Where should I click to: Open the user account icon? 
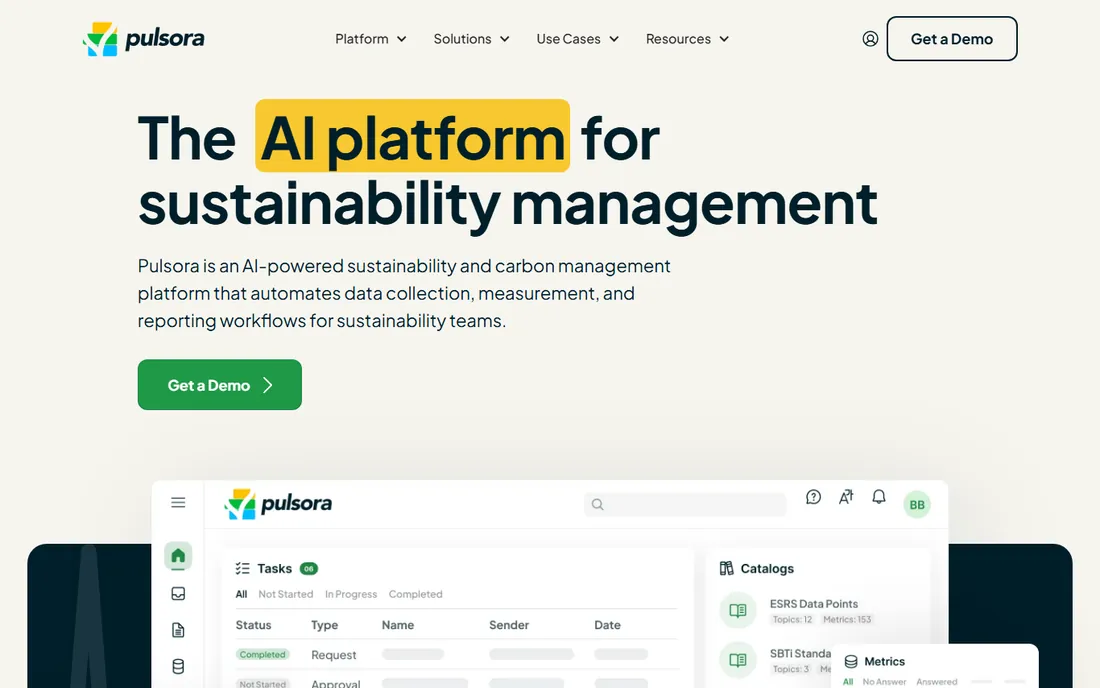(870, 39)
